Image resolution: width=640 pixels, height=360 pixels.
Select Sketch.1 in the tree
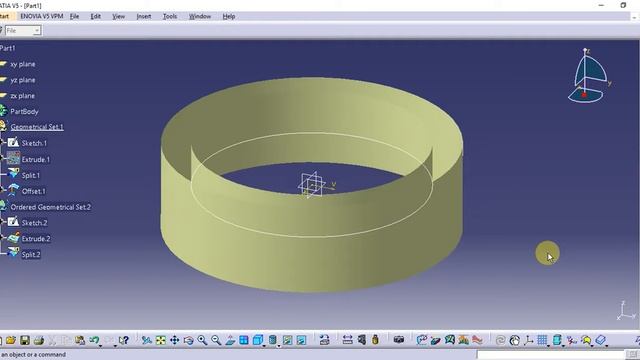click(34, 143)
